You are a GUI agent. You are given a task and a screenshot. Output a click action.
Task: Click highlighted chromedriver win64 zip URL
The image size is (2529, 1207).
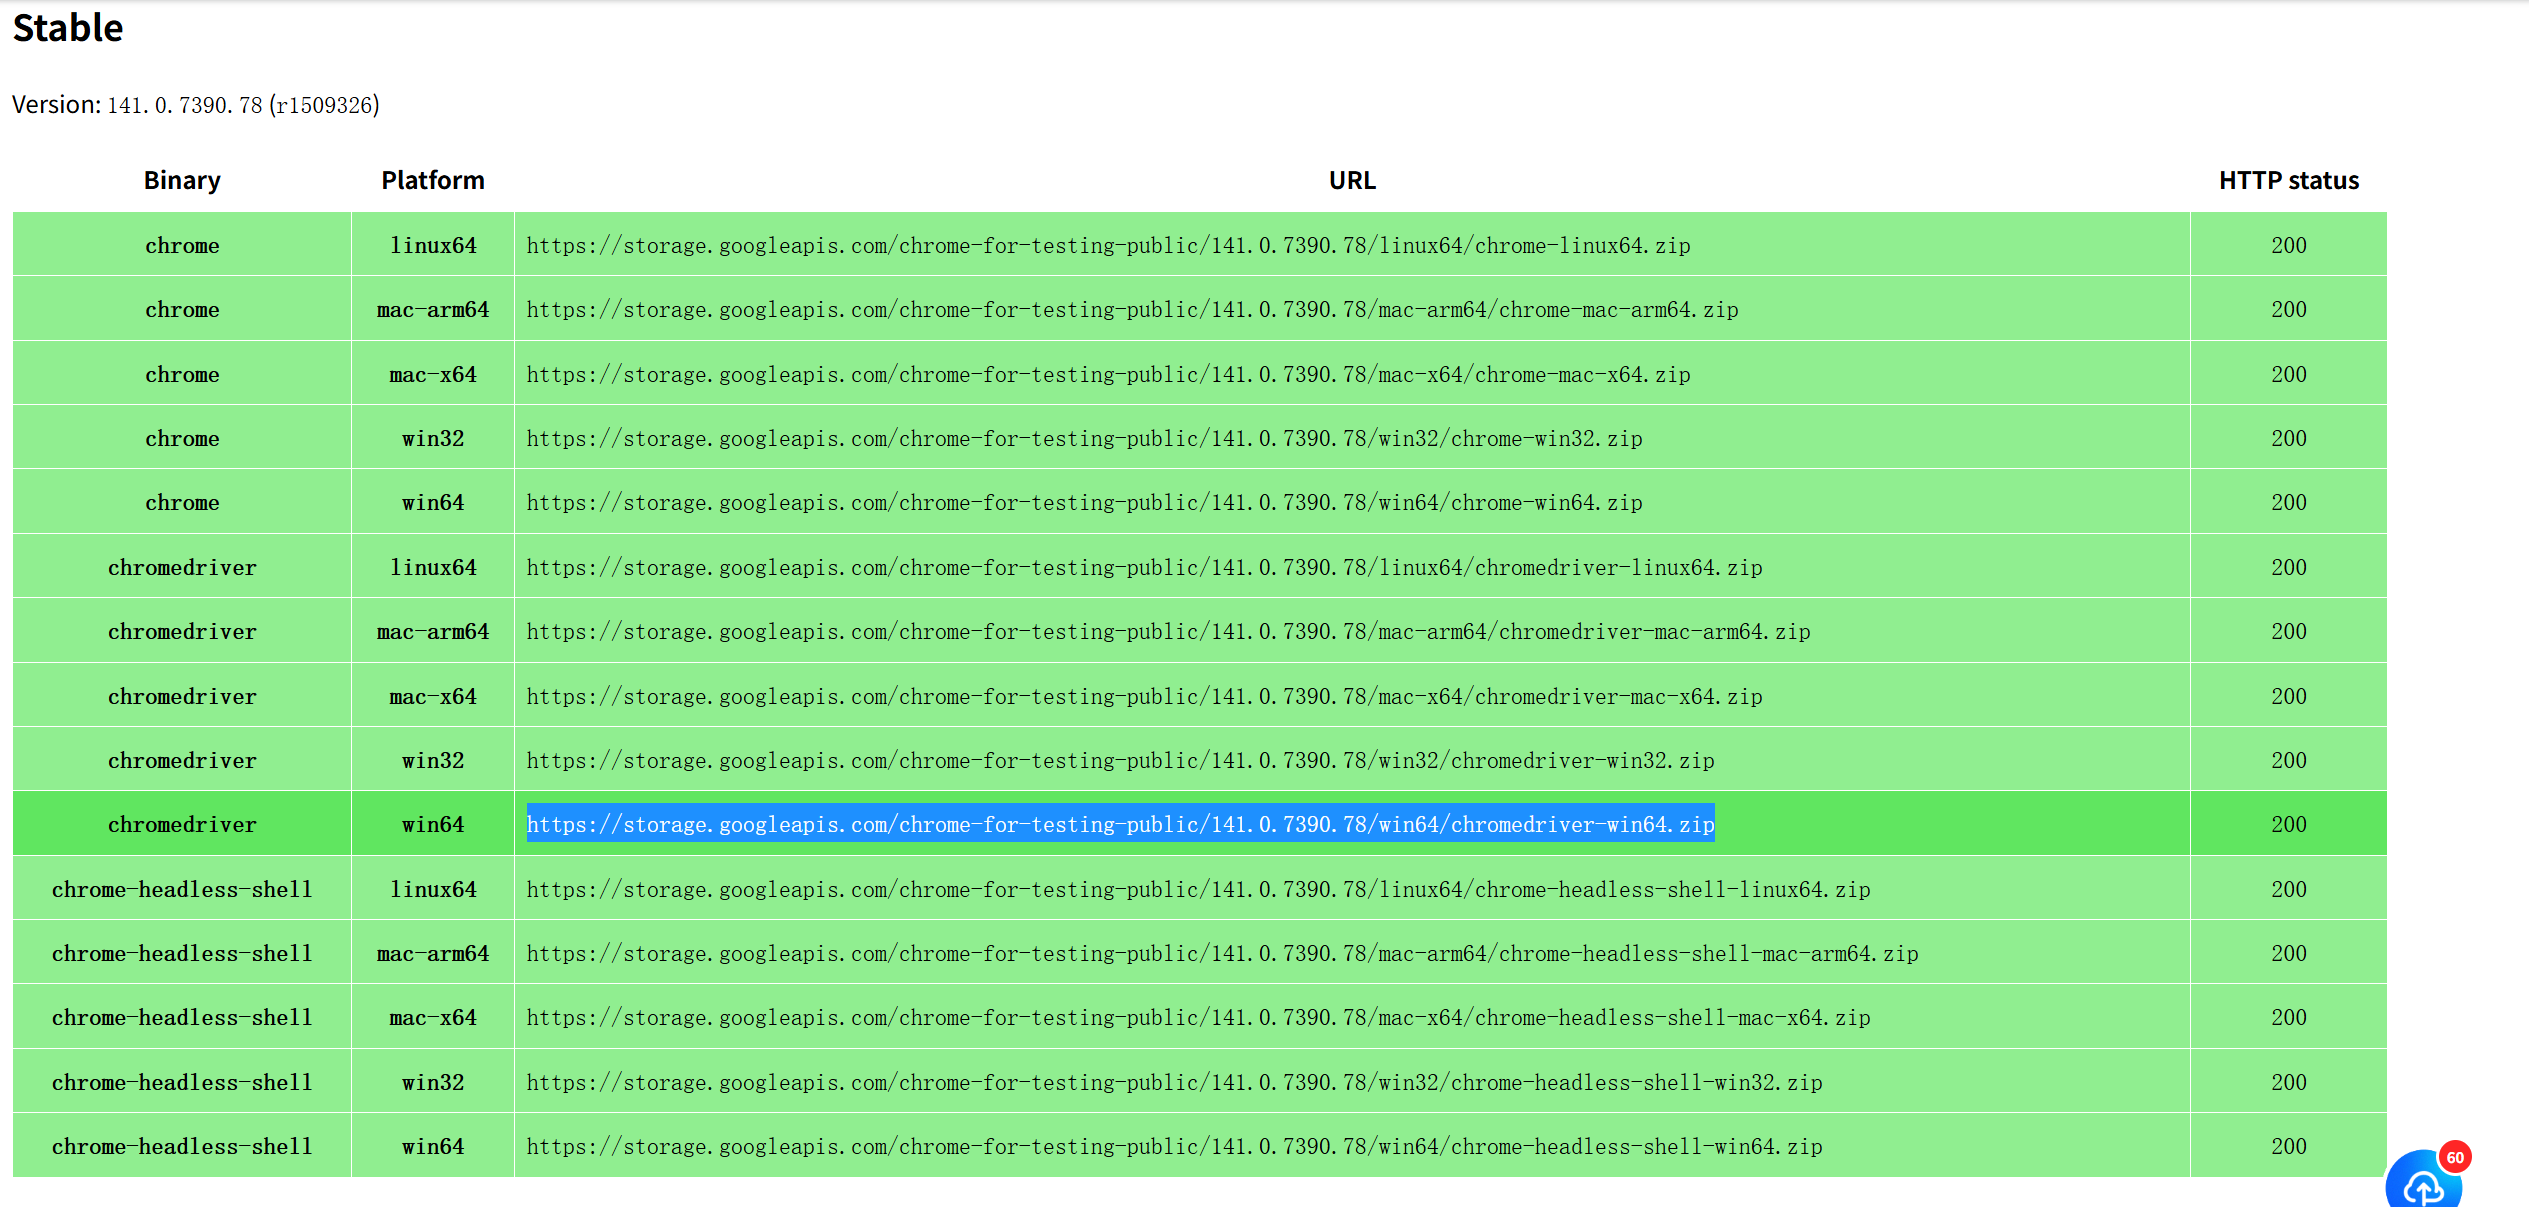pos(1120,825)
